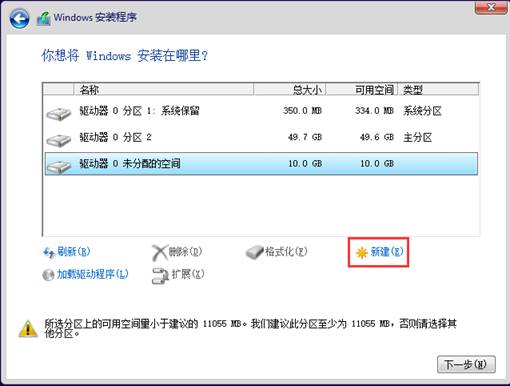Open the 加载驱动程序(L) link

93,274
